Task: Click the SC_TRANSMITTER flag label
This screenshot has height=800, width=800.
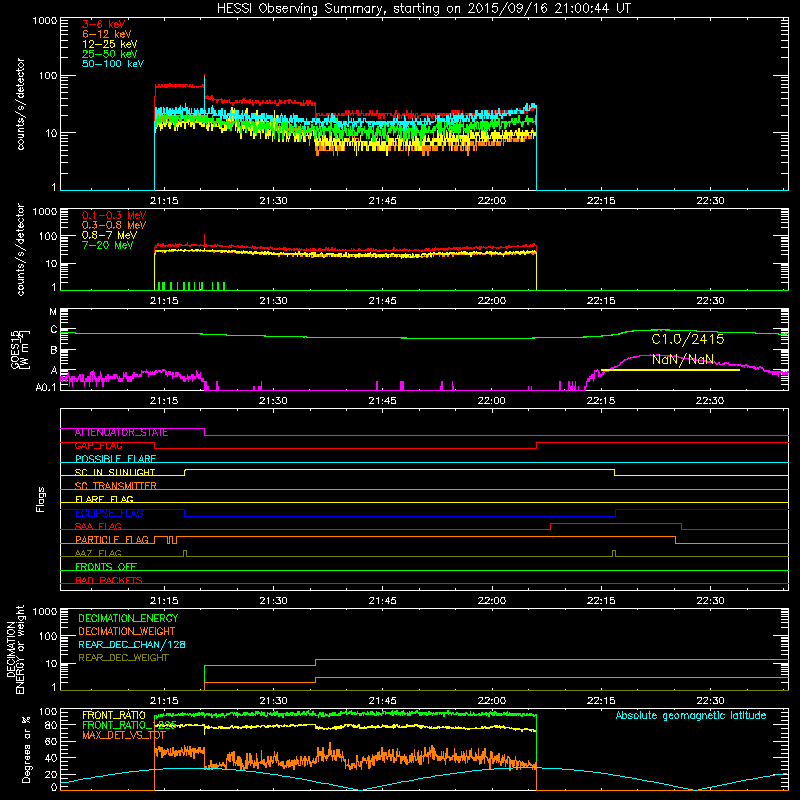Action: 116,486
